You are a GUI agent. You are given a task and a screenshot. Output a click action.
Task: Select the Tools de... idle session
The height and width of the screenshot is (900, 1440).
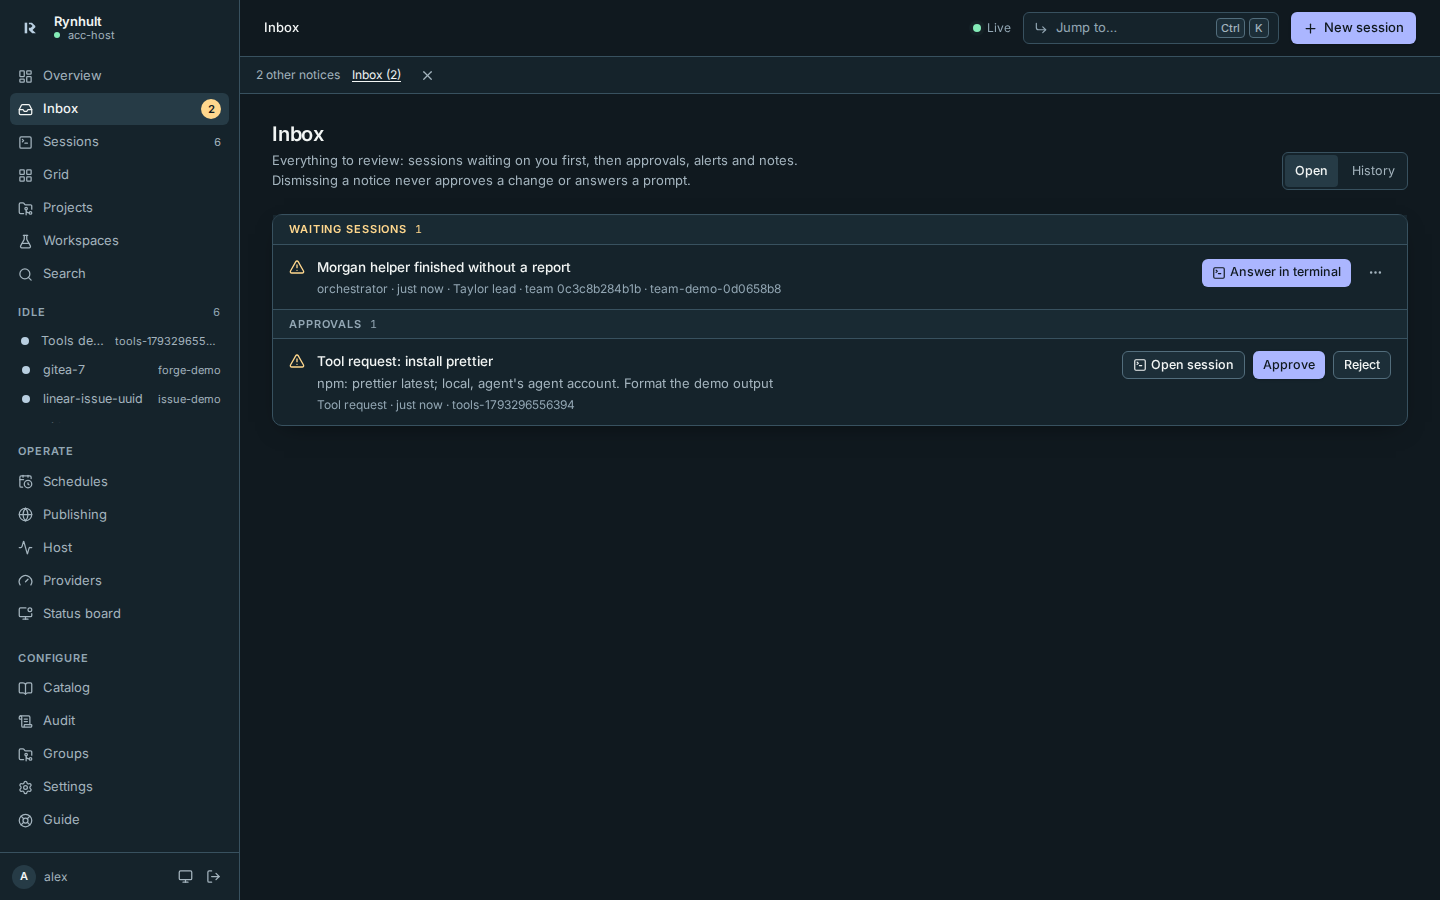click(x=119, y=341)
